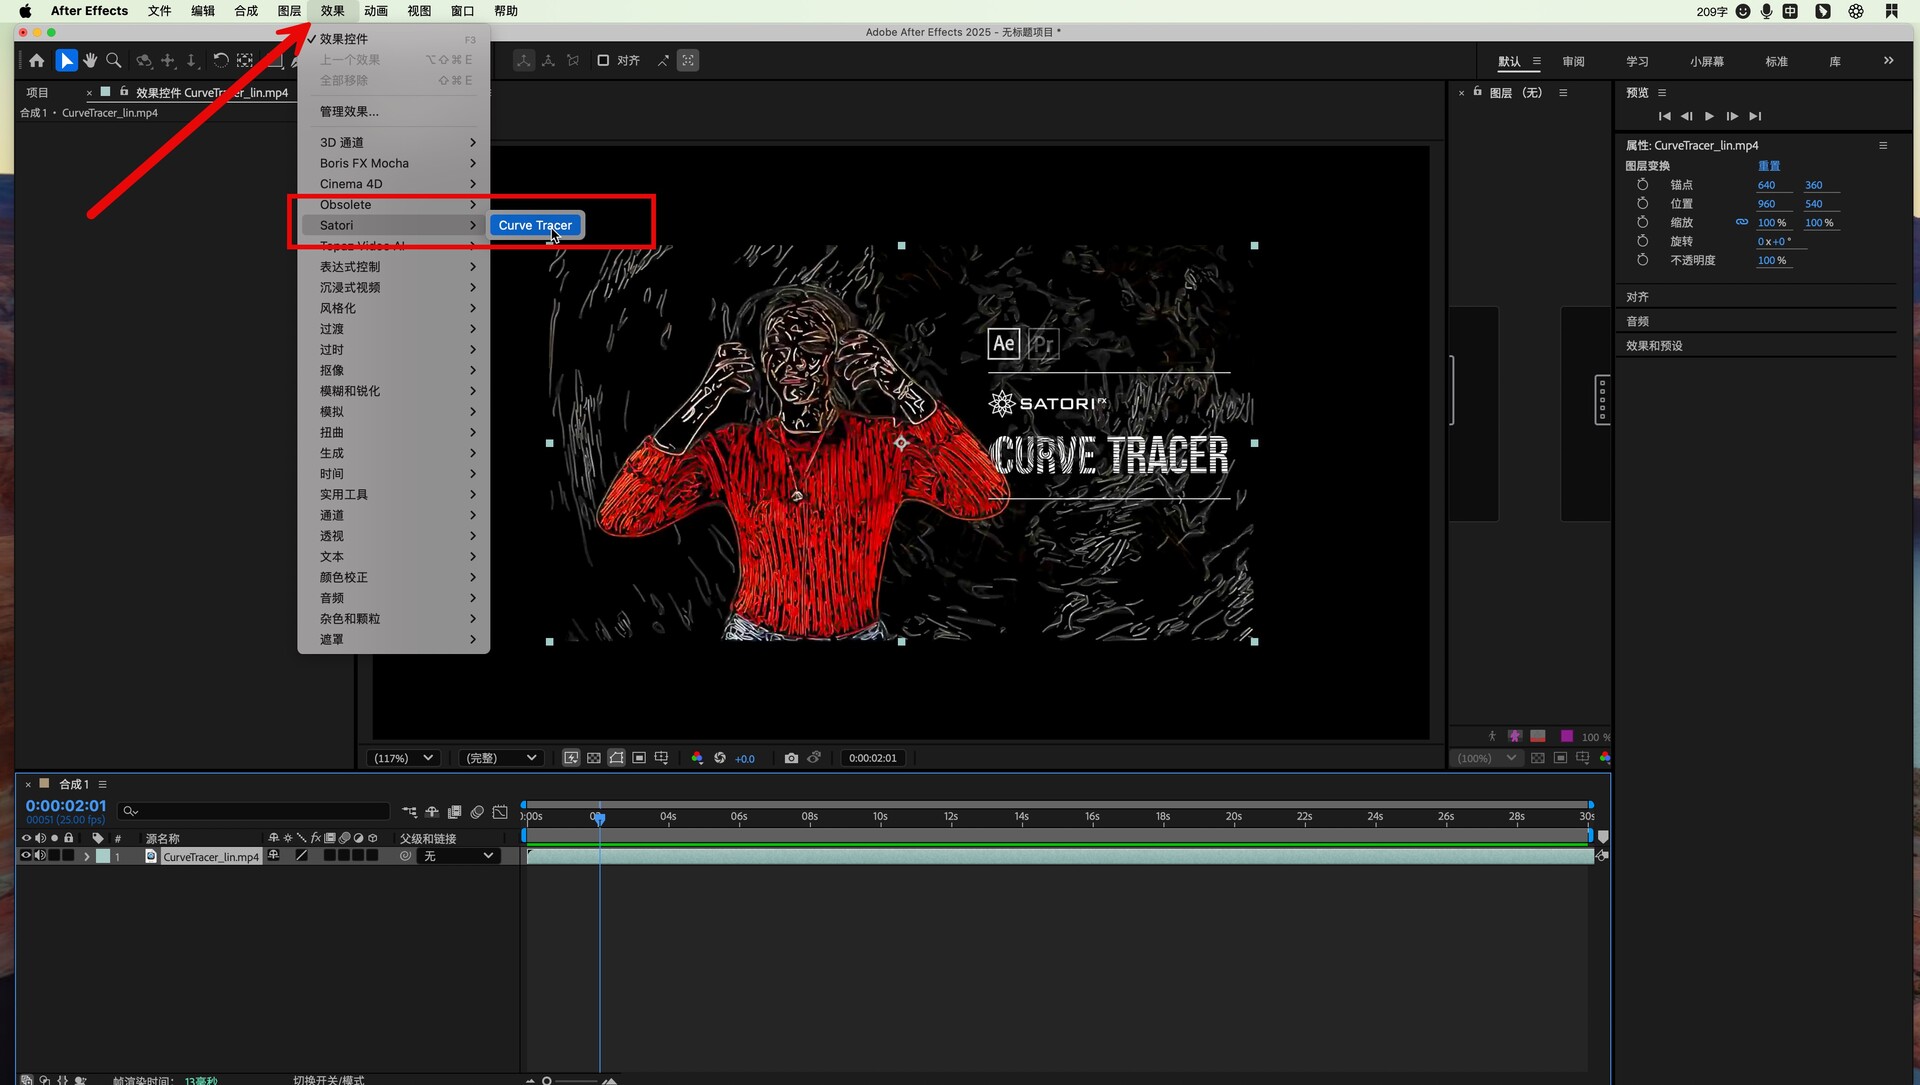
Task: Select the Hand tool in toolbar
Action: click(x=90, y=61)
